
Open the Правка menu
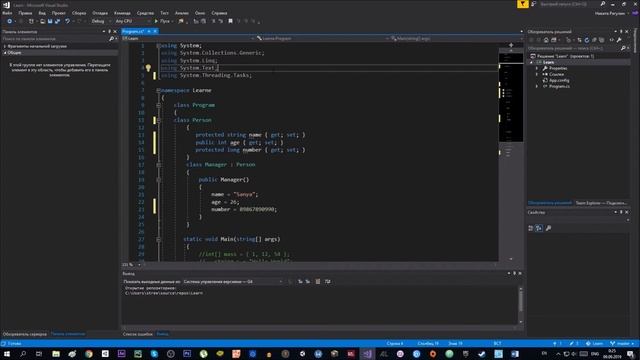pos(25,13)
